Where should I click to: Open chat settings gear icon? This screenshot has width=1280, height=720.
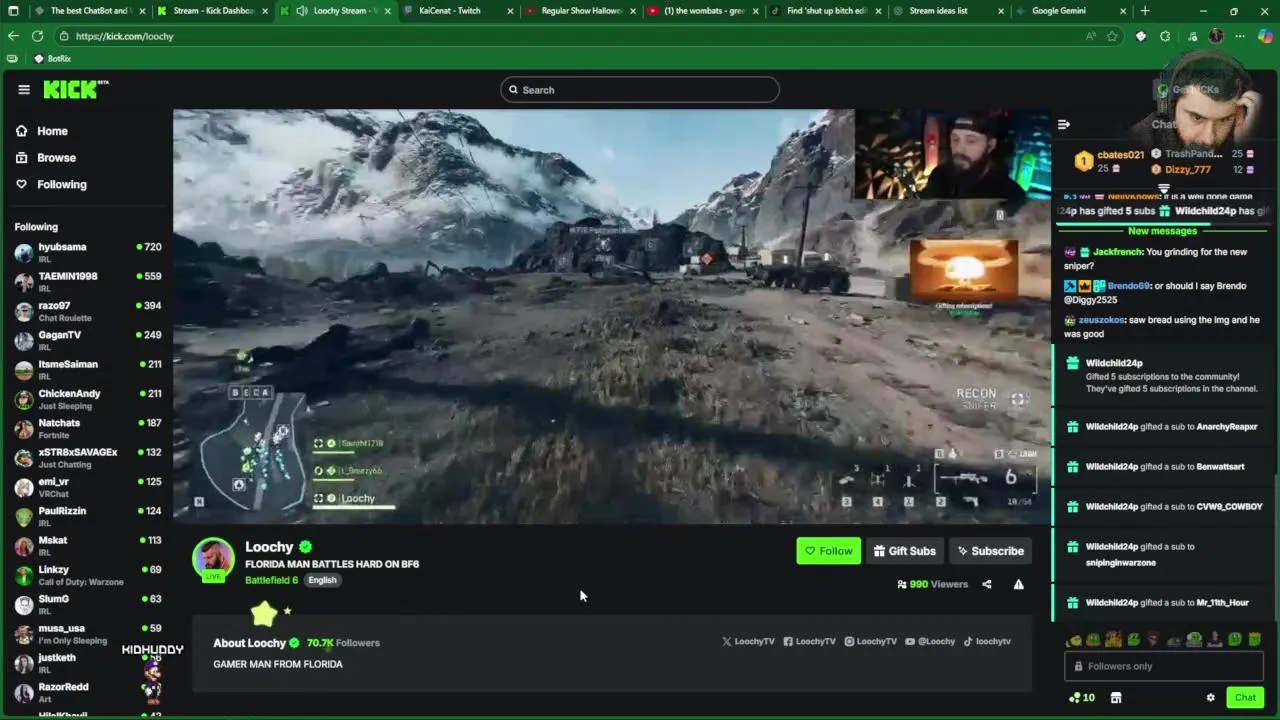[x=1210, y=698]
